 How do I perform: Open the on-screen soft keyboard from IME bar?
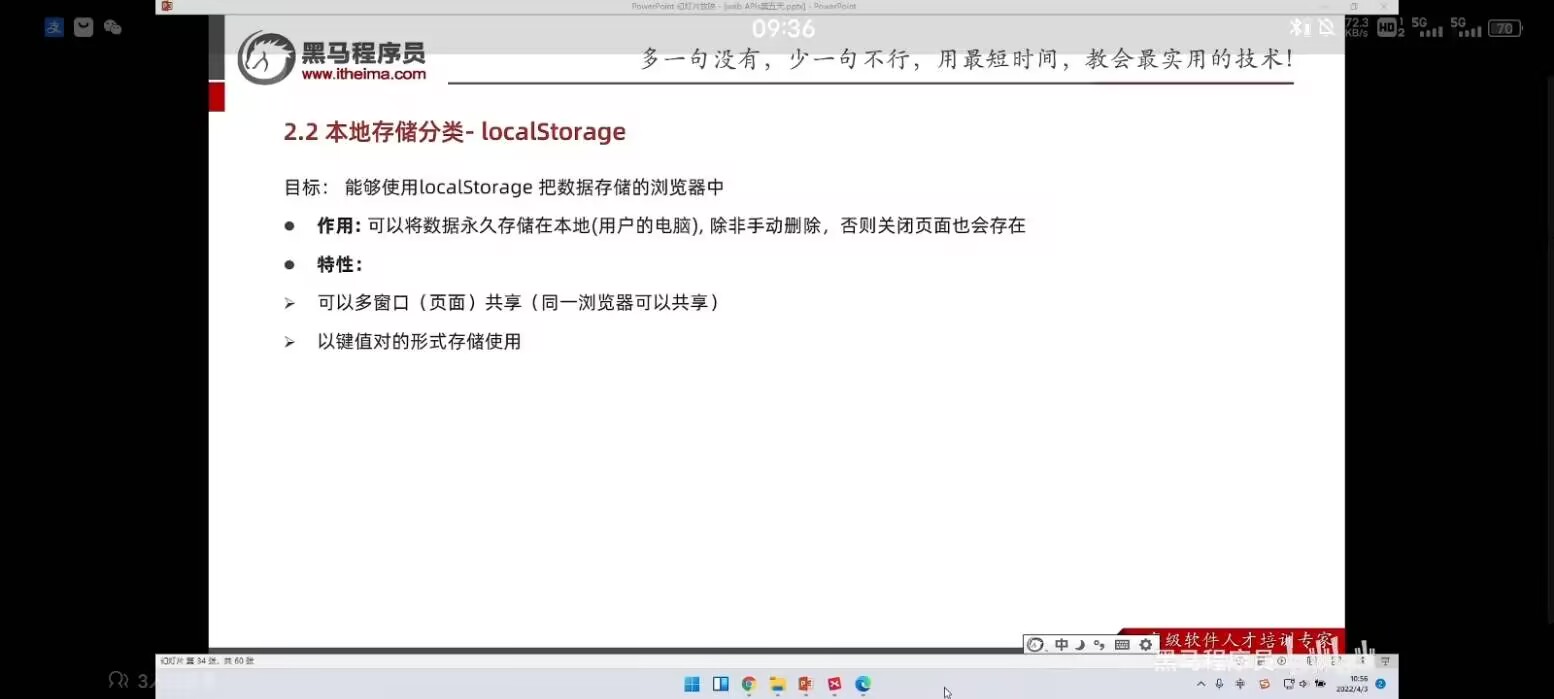pyautogui.click(x=1122, y=644)
